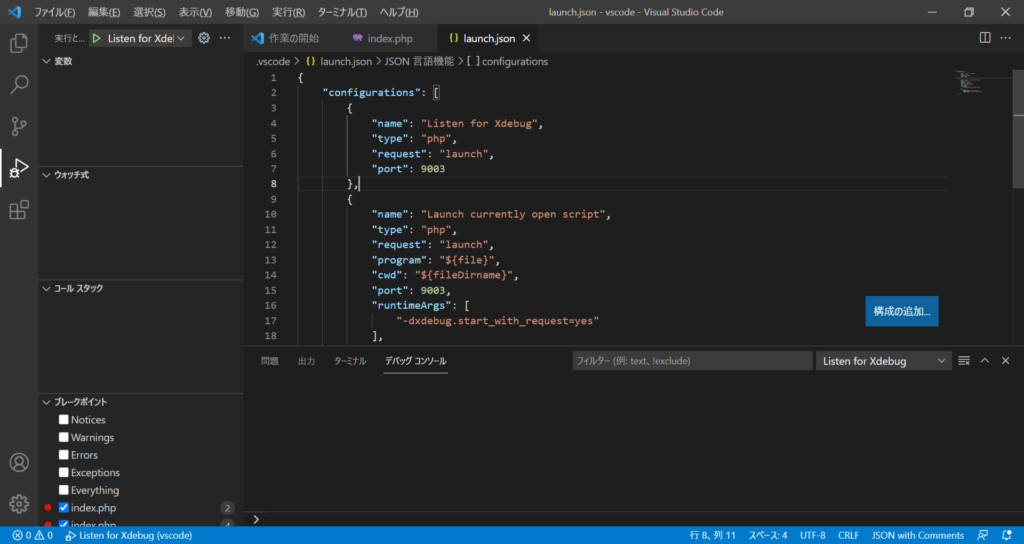Click the .vscode breadcrumb
This screenshot has height=544, width=1024.
coord(272,61)
